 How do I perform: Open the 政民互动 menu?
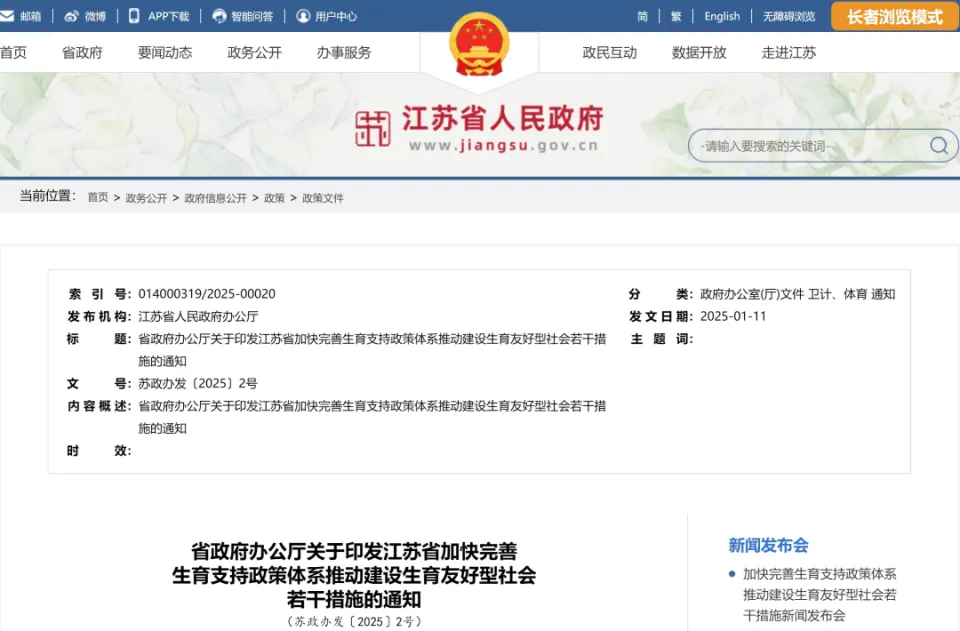(x=610, y=53)
